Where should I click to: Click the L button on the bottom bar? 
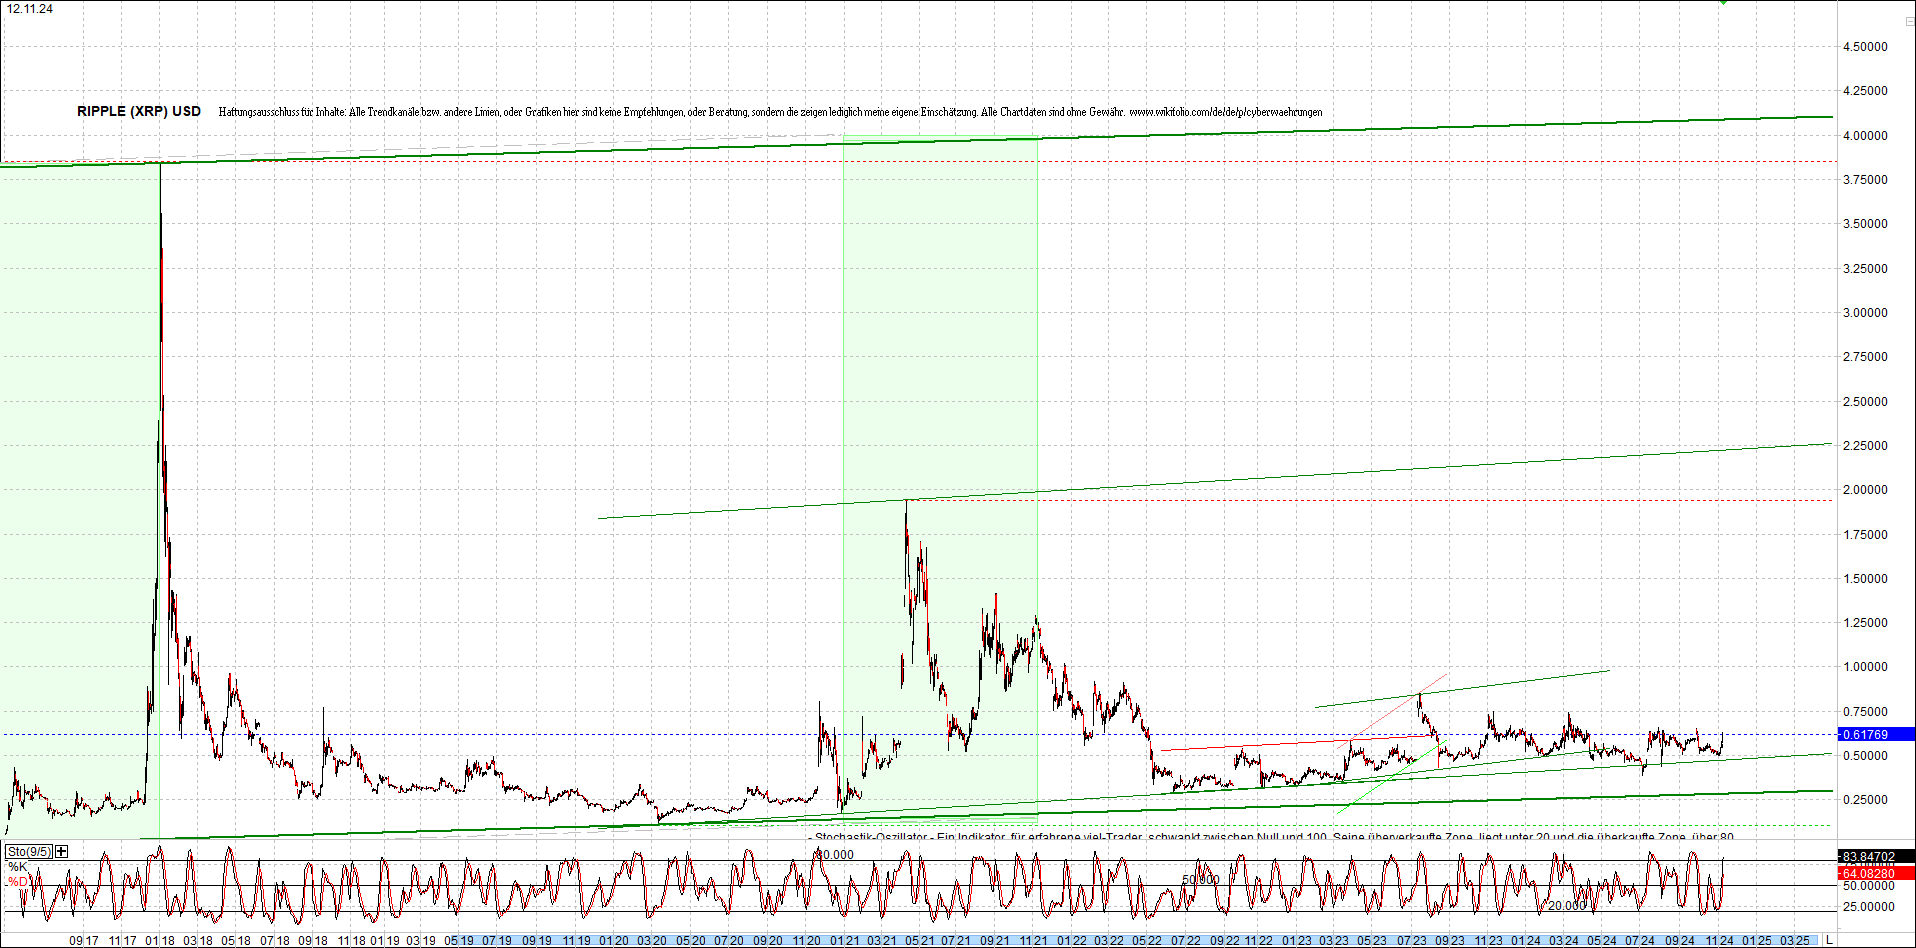click(x=1831, y=940)
